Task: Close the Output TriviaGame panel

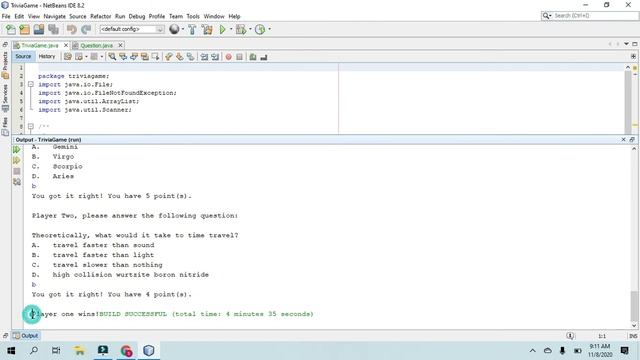Action: 623,140
